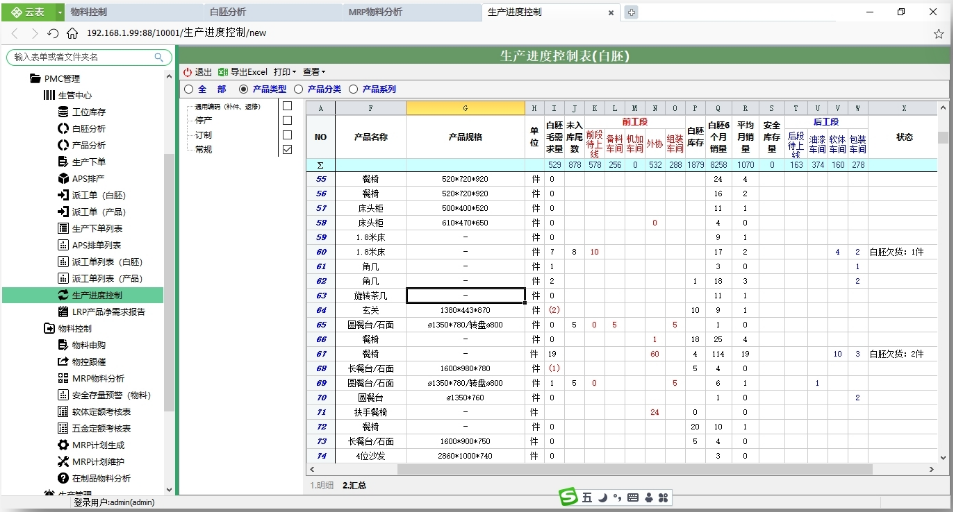This screenshot has width=953, height=512.
Task: Open 派工单列表 (产品) sidebar item
Action: [x=107, y=278]
